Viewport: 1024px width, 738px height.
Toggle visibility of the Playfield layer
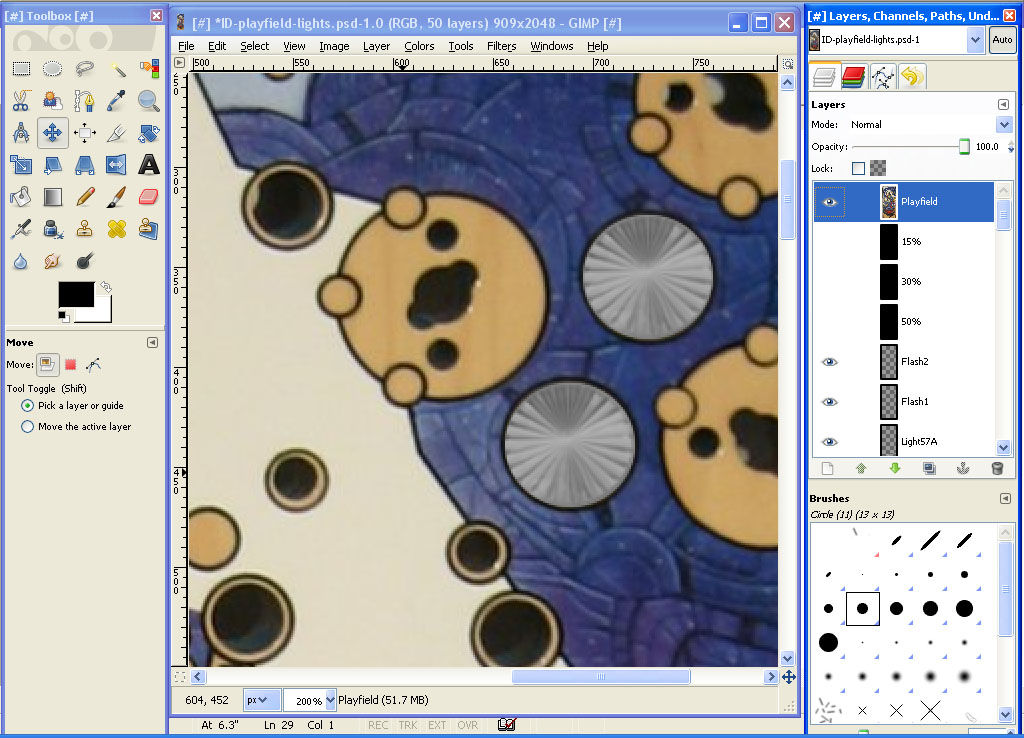pos(829,202)
